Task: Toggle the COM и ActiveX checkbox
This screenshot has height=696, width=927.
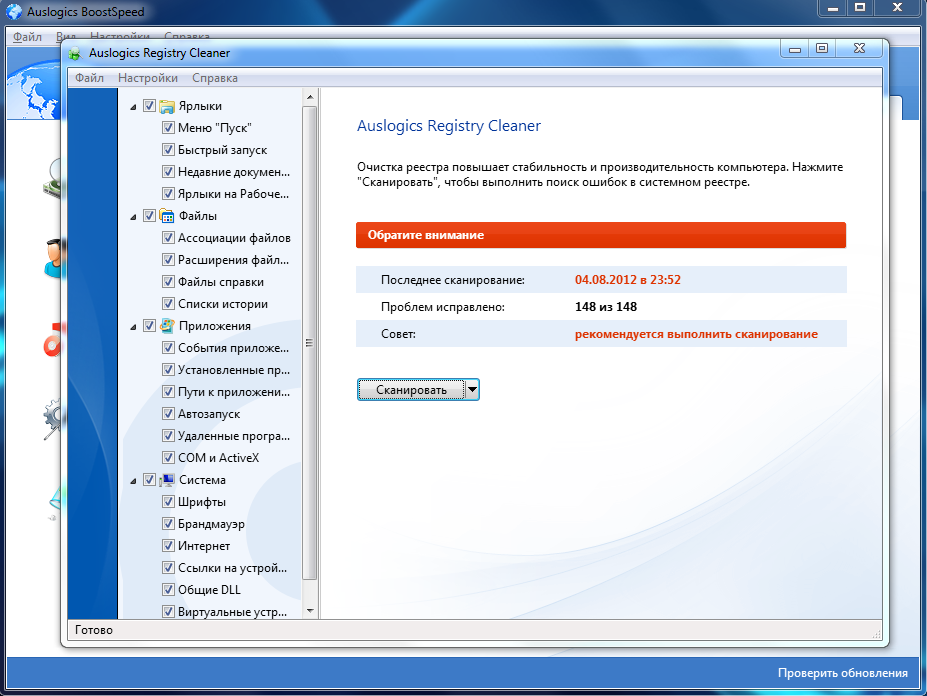Action: coord(168,458)
